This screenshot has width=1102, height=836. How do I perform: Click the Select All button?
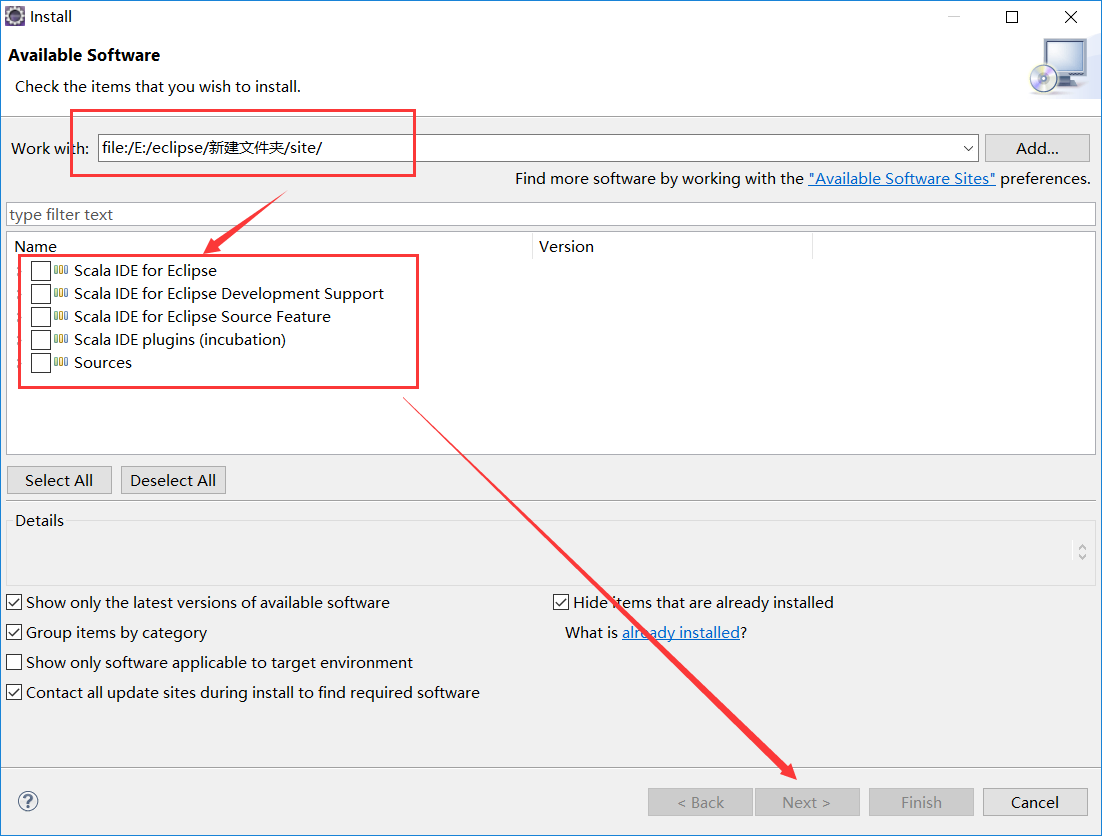(59, 481)
